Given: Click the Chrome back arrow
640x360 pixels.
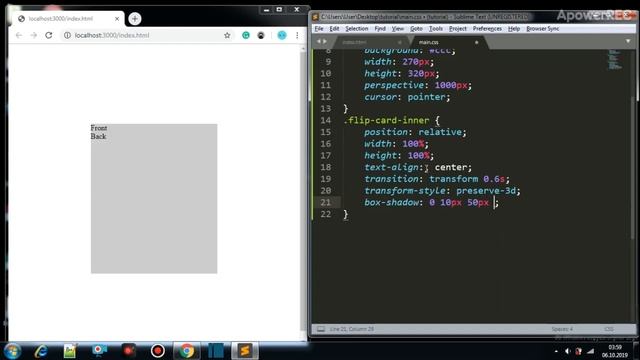Looking at the screenshot, I should point(19,36).
